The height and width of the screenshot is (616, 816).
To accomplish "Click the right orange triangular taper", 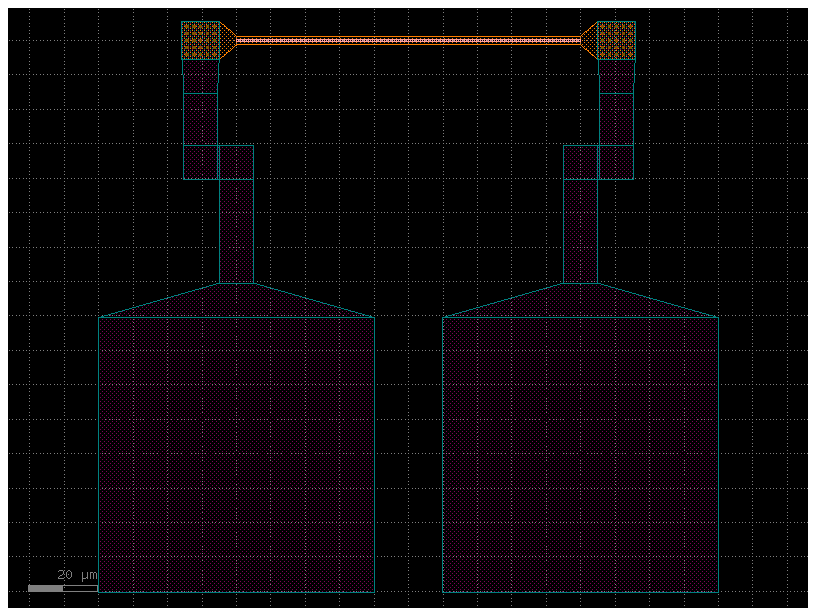I will tap(589, 40).
